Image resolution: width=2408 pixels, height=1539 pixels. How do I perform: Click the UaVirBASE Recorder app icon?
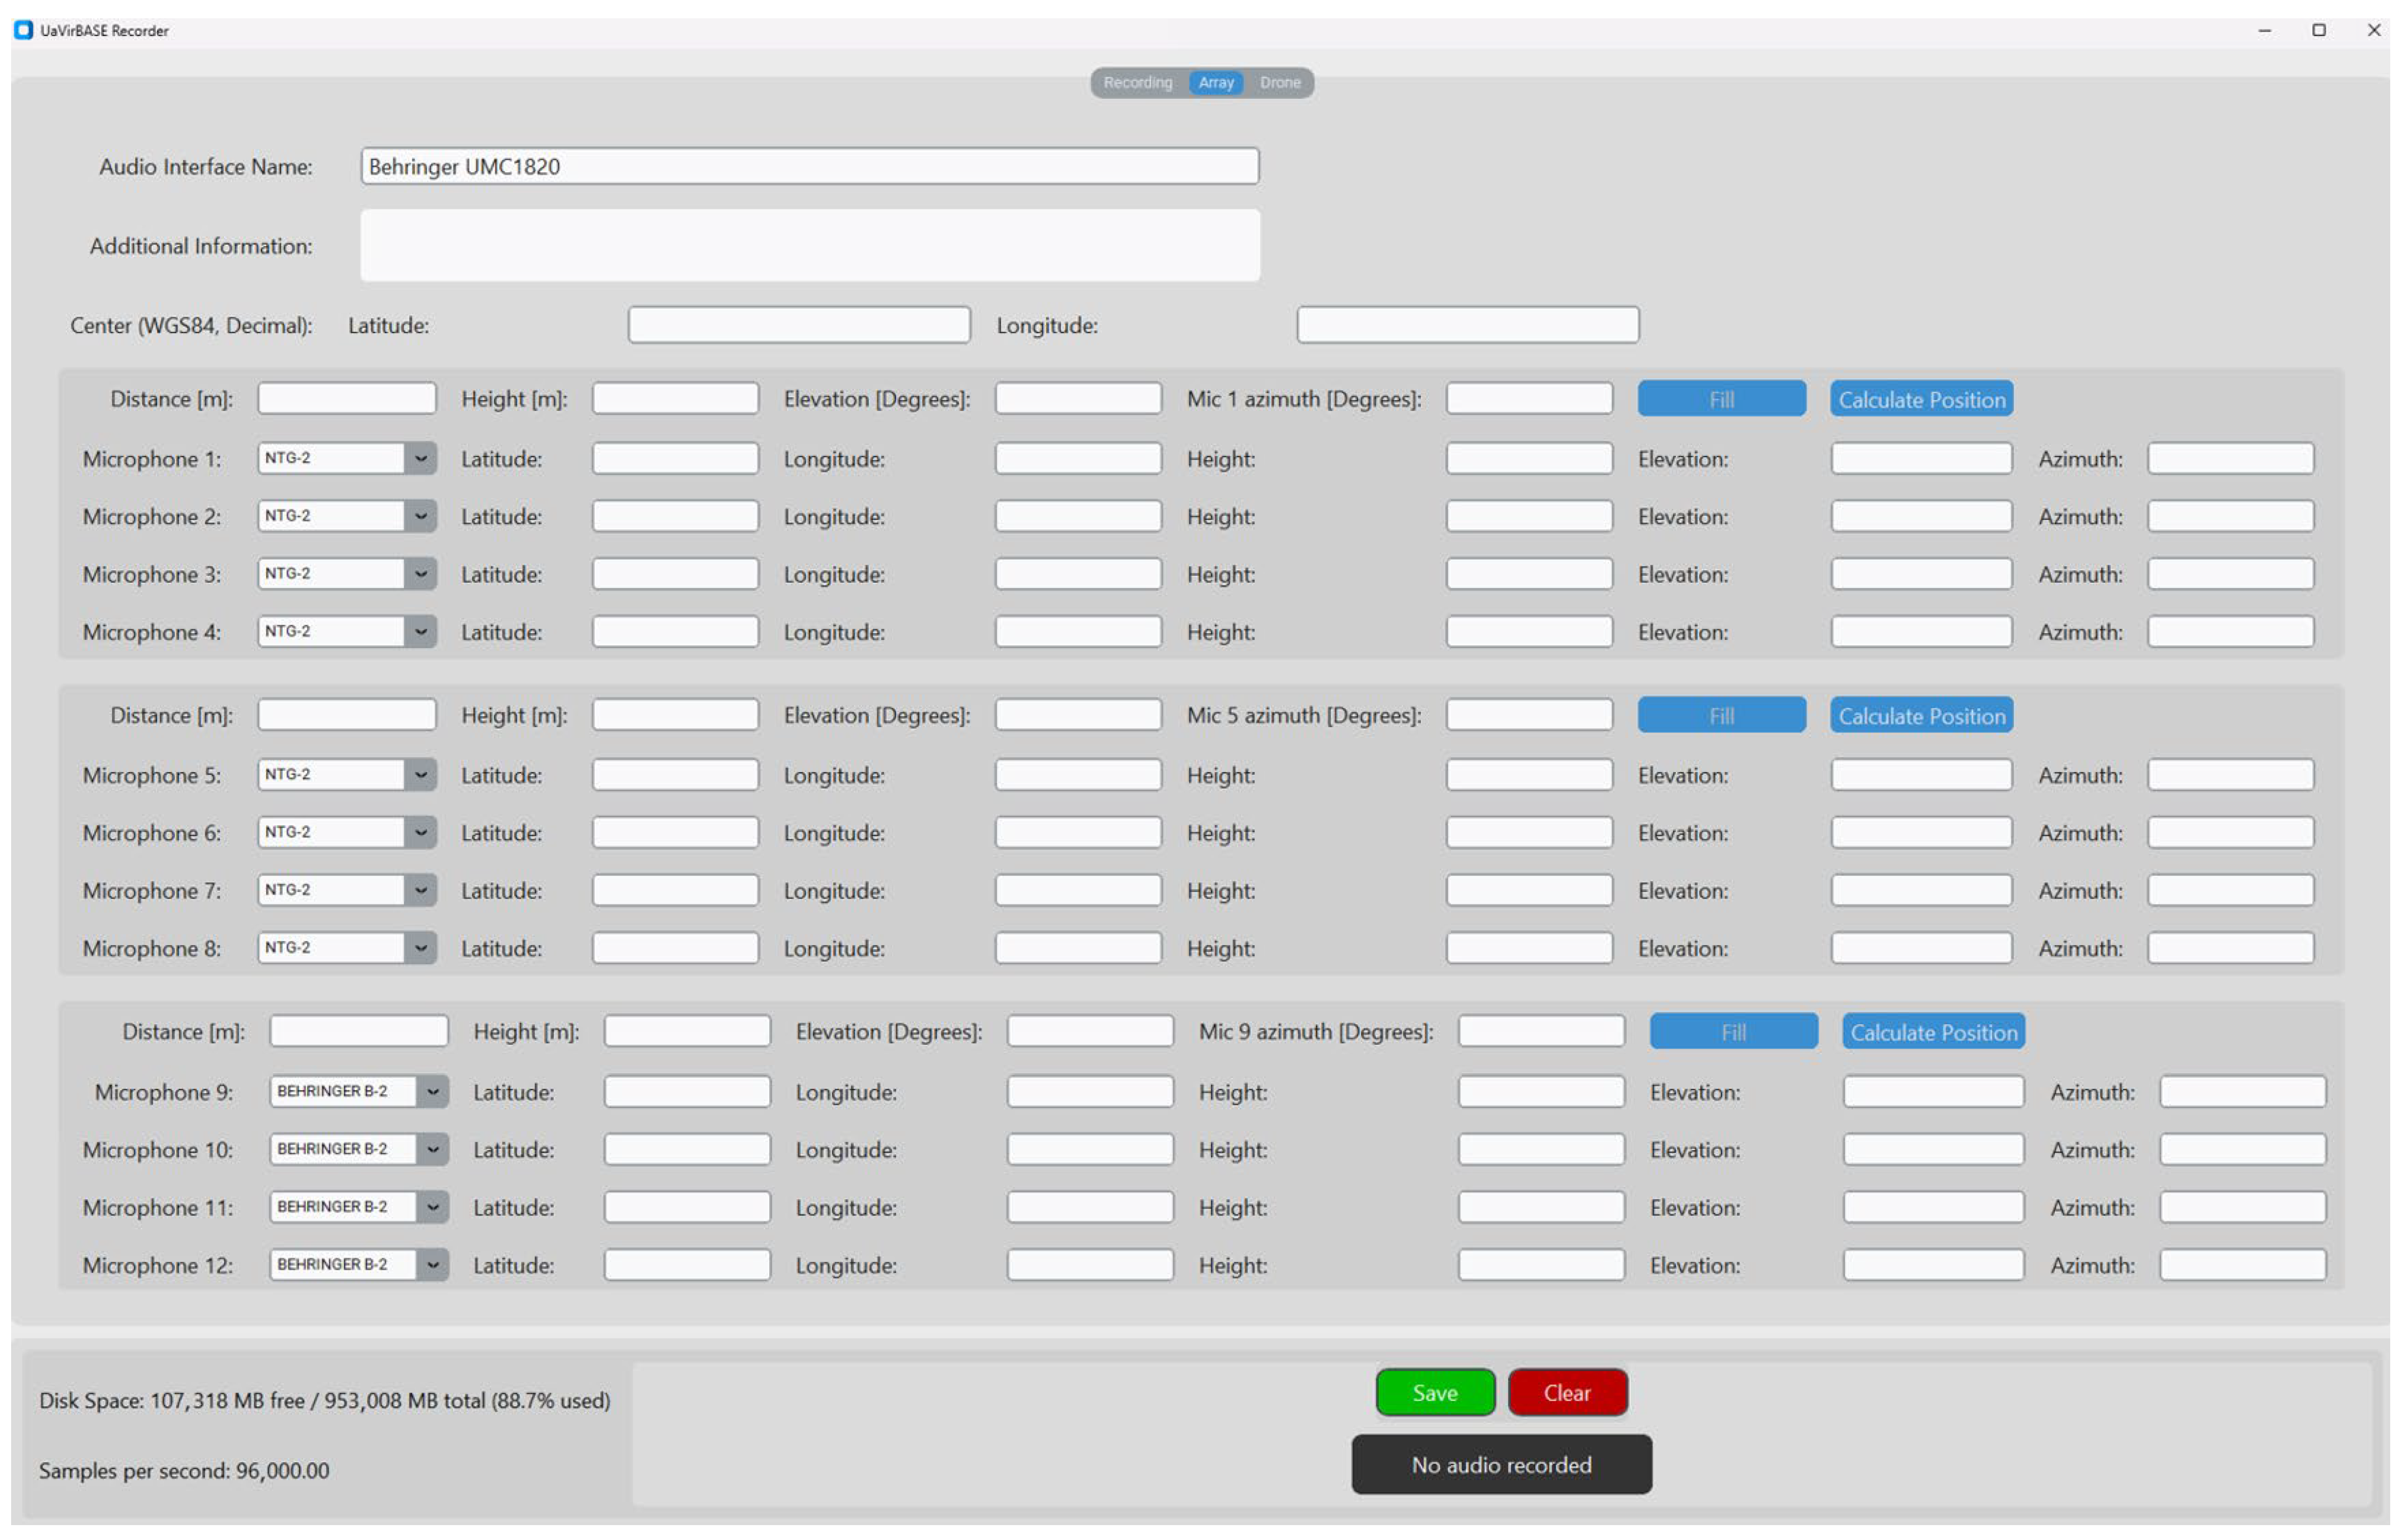23,30
